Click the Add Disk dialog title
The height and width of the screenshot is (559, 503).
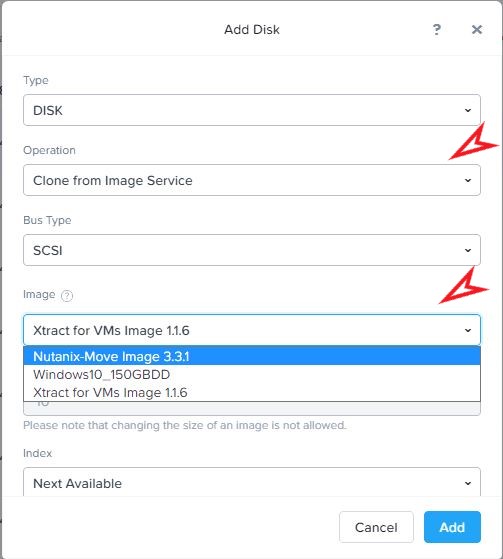point(252,30)
